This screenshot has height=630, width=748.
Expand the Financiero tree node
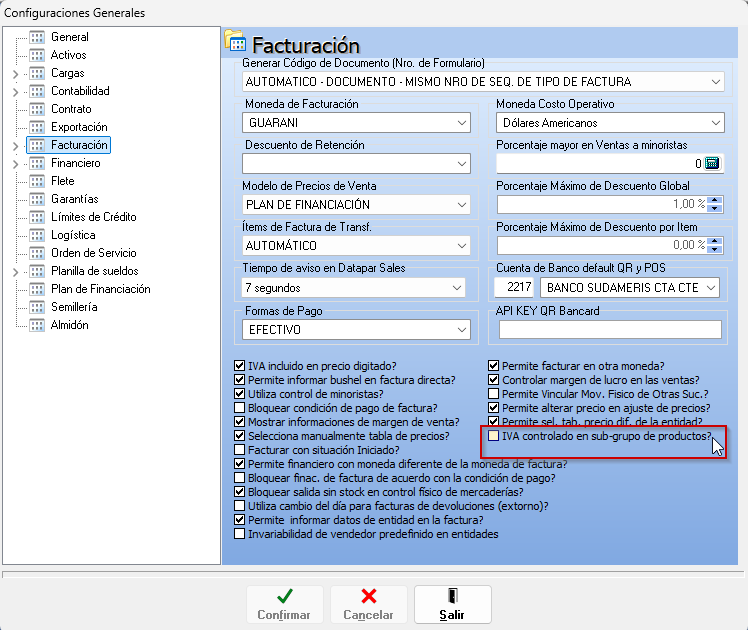coord(15,164)
